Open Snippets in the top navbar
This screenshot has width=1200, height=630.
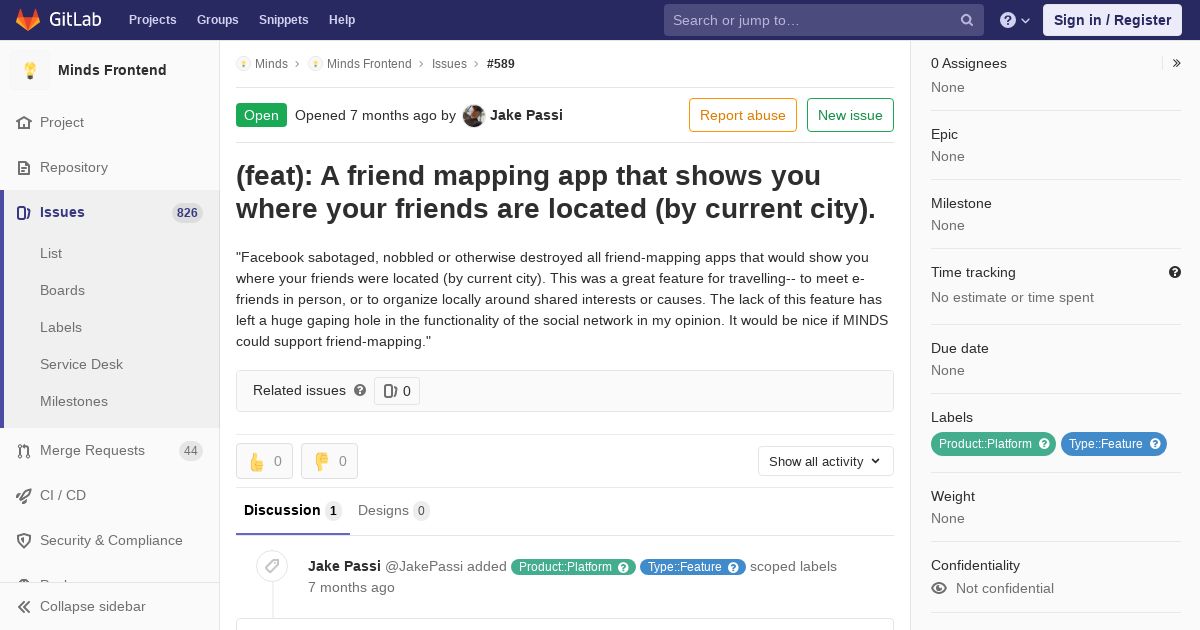(284, 20)
